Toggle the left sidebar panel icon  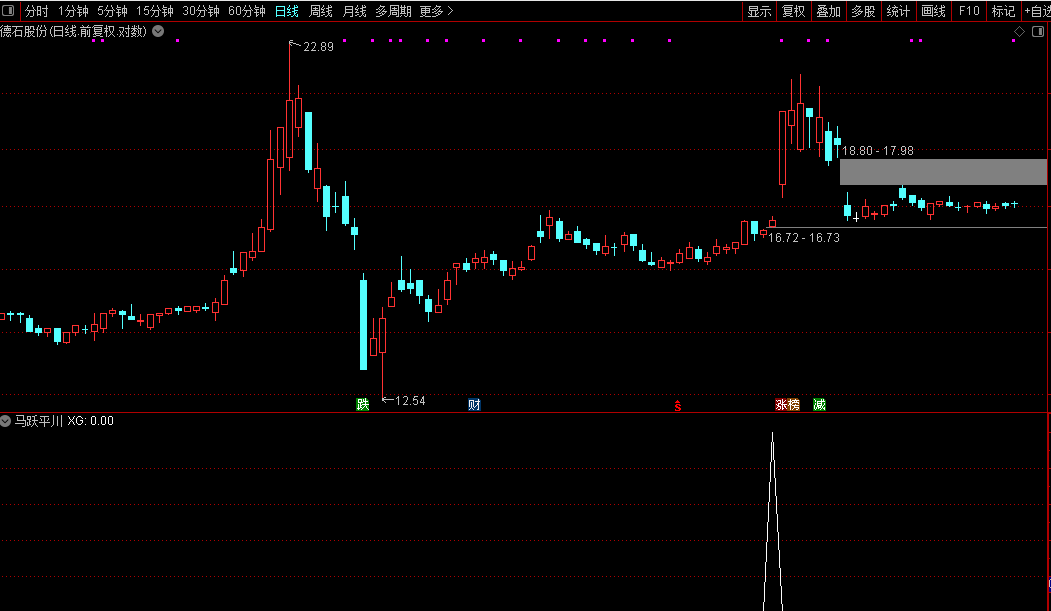tap(9, 11)
